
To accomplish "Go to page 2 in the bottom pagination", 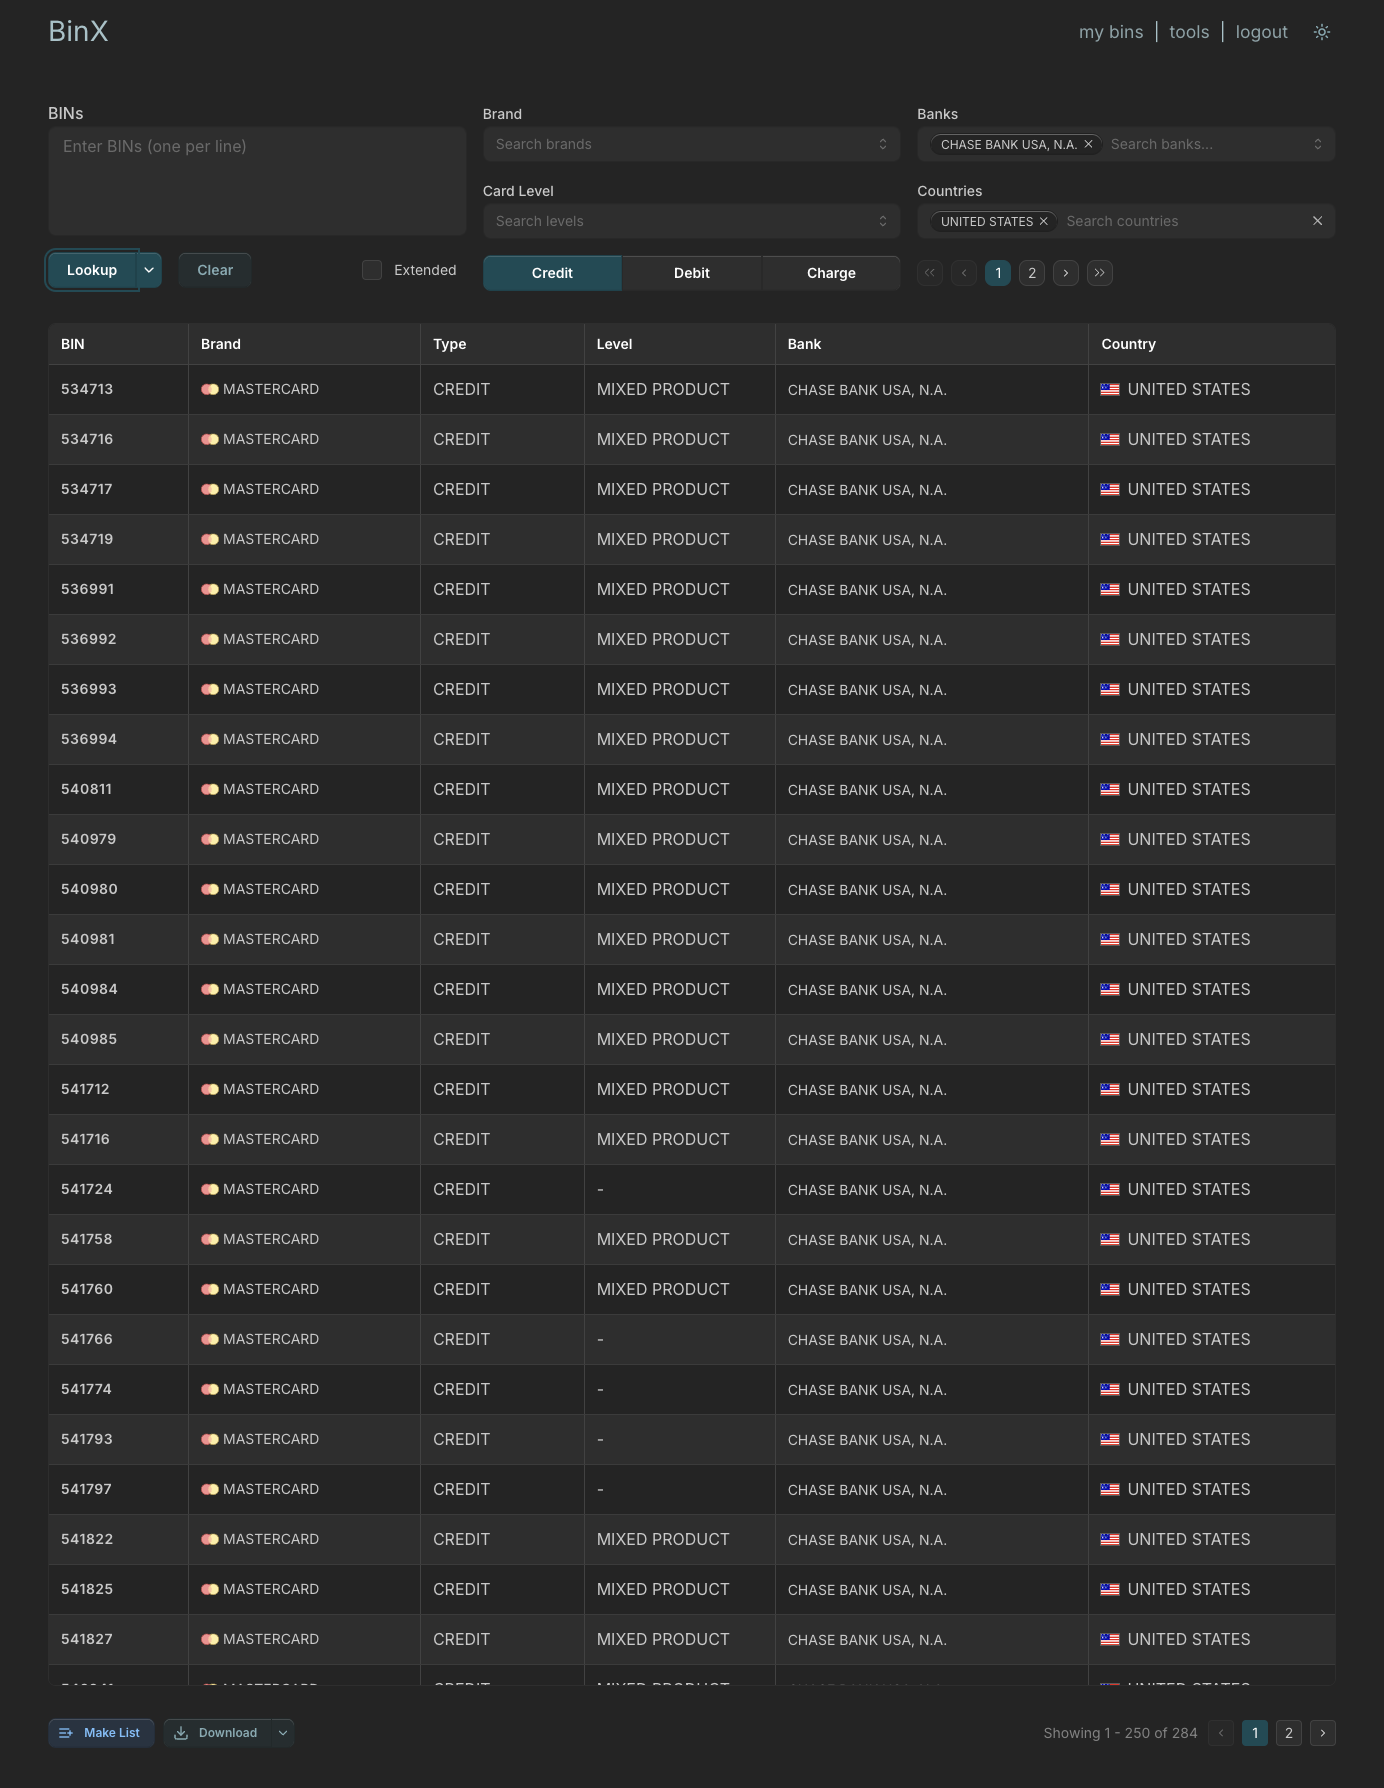I will point(1288,1733).
